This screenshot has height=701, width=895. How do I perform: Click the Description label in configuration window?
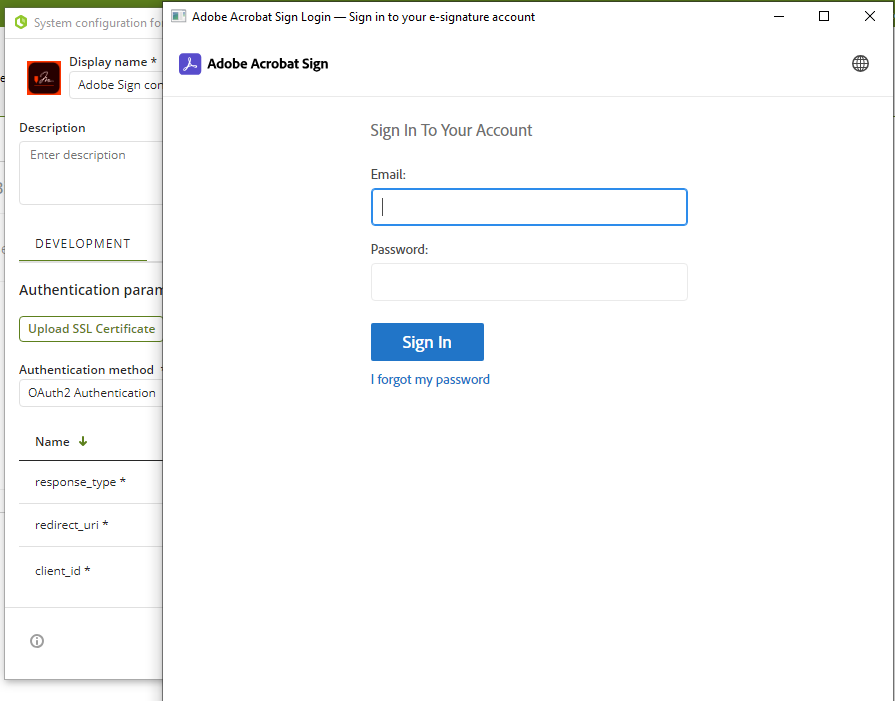click(x=53, y=128)
